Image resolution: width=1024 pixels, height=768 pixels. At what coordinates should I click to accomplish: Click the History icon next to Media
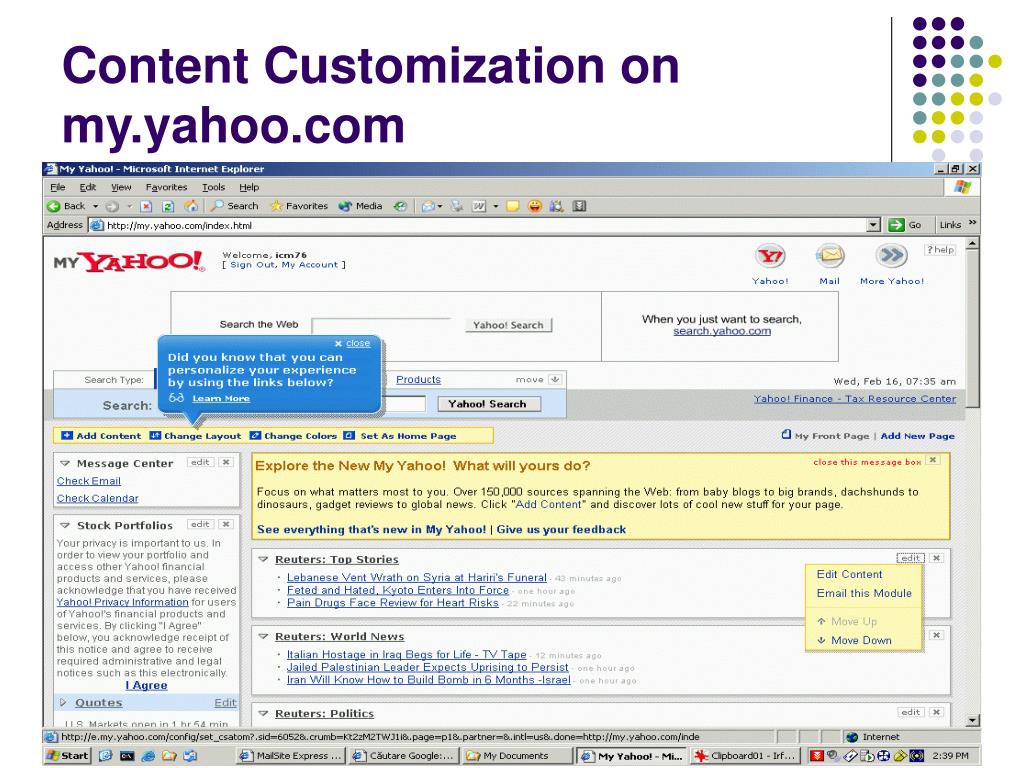(x=400, y=206)
